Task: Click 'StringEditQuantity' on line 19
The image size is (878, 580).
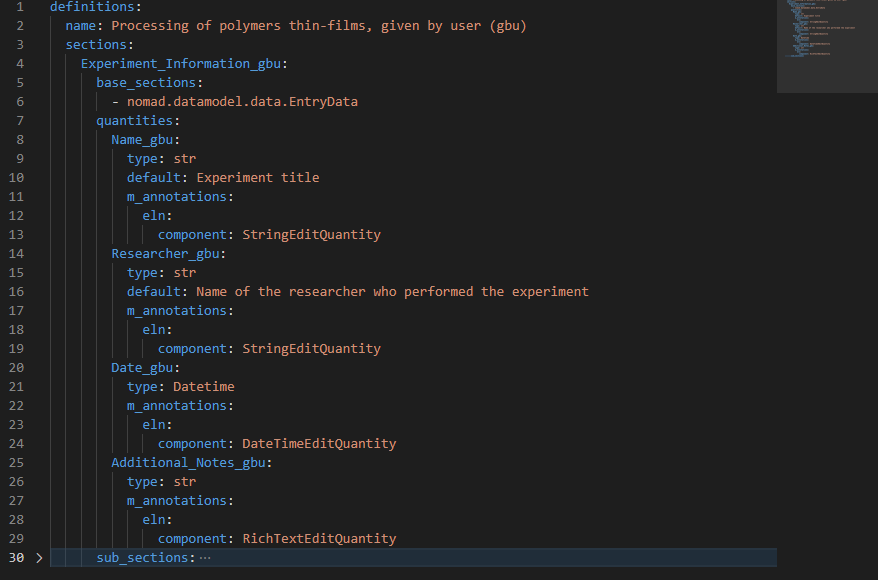Action: (x=311, y=349)
